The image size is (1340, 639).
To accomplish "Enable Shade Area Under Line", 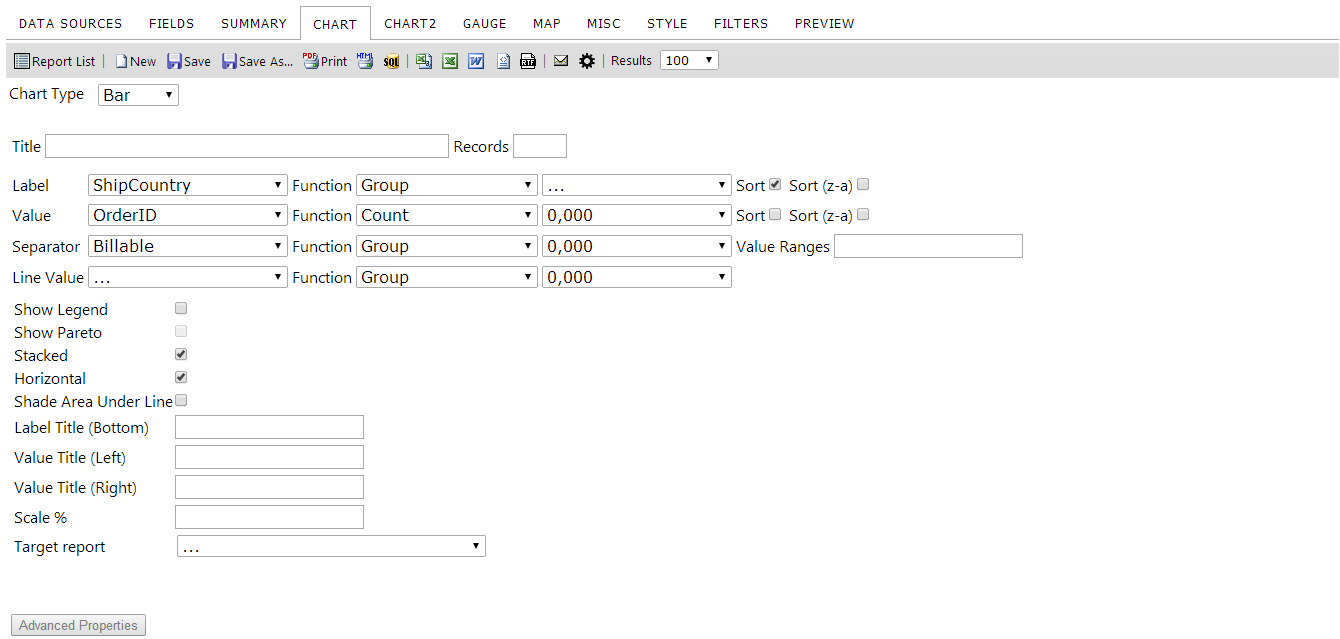I will 181,400.
